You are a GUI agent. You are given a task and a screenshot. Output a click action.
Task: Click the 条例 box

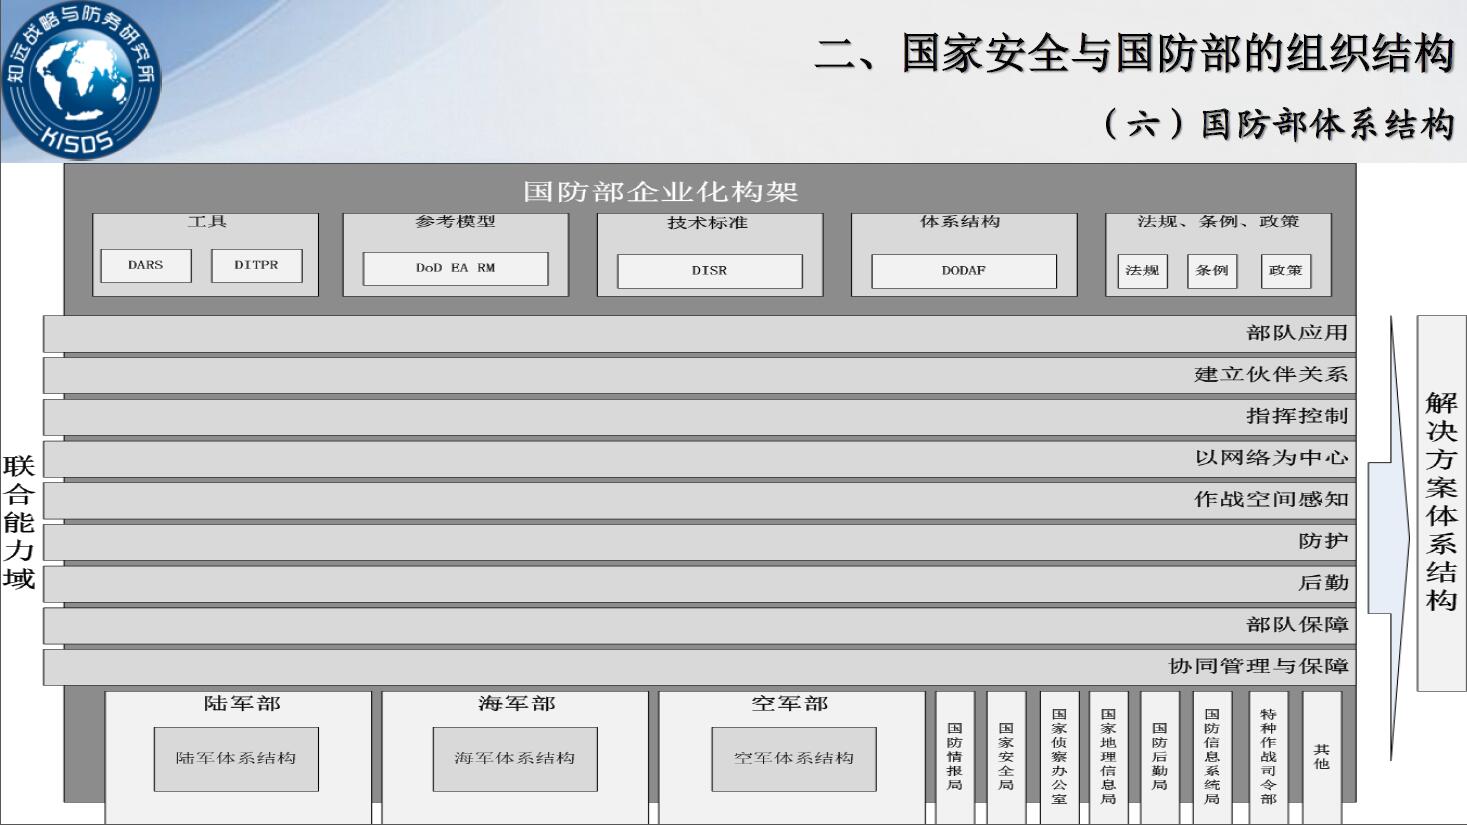tap(1212, 271)
